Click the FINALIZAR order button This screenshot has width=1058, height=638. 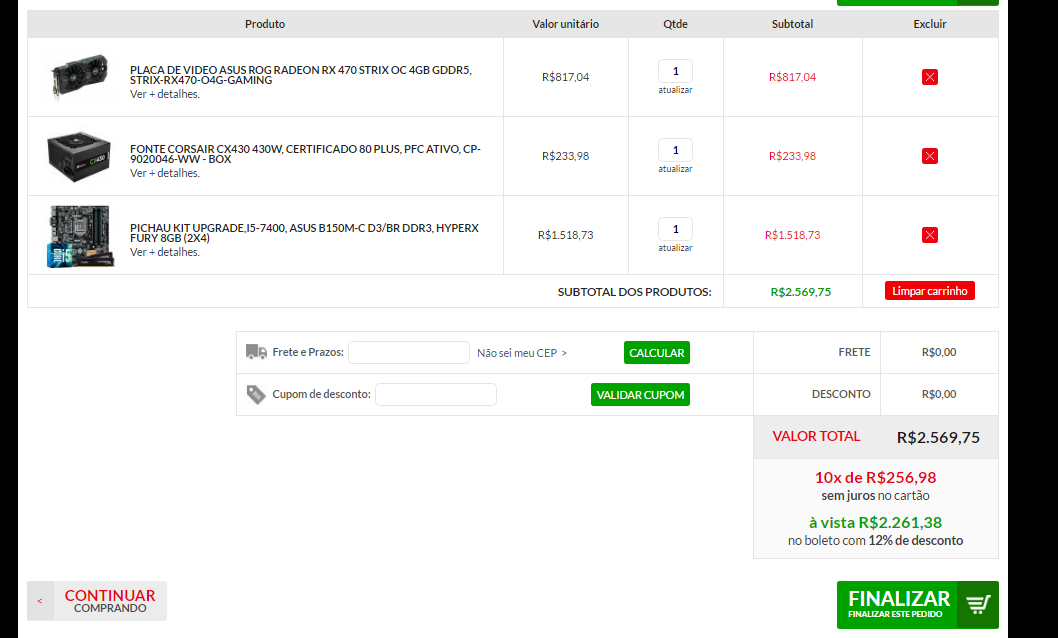pos(918,604)
